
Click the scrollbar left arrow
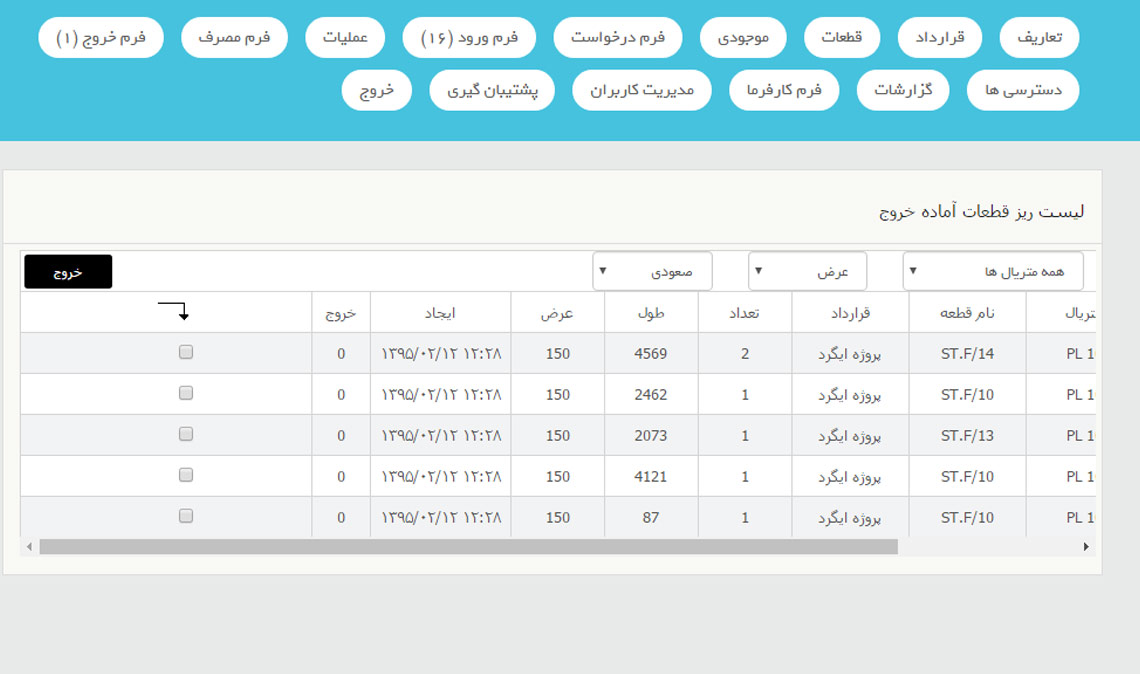pos(29,547)
